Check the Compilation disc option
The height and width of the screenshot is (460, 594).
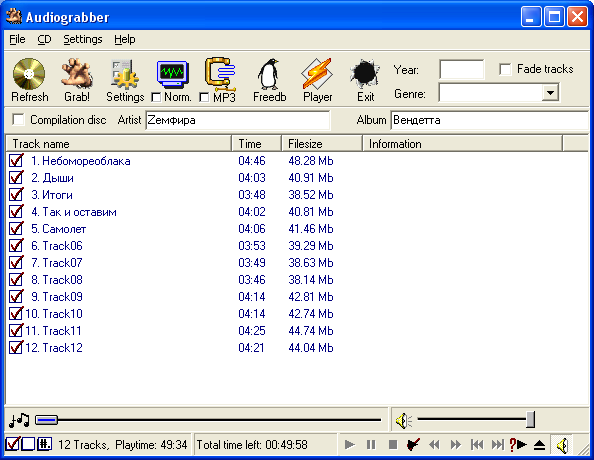[18, 119]
